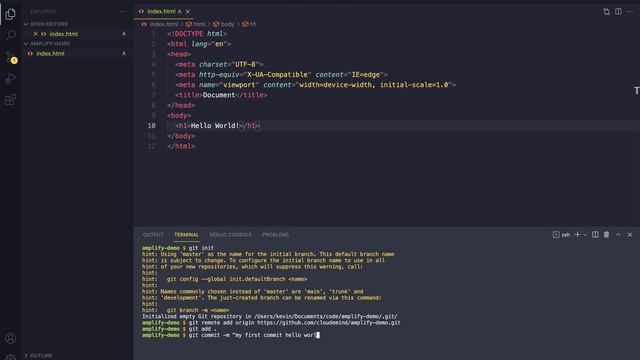
Task: Select index.html under Open Editors
Action: coord(64,34)
